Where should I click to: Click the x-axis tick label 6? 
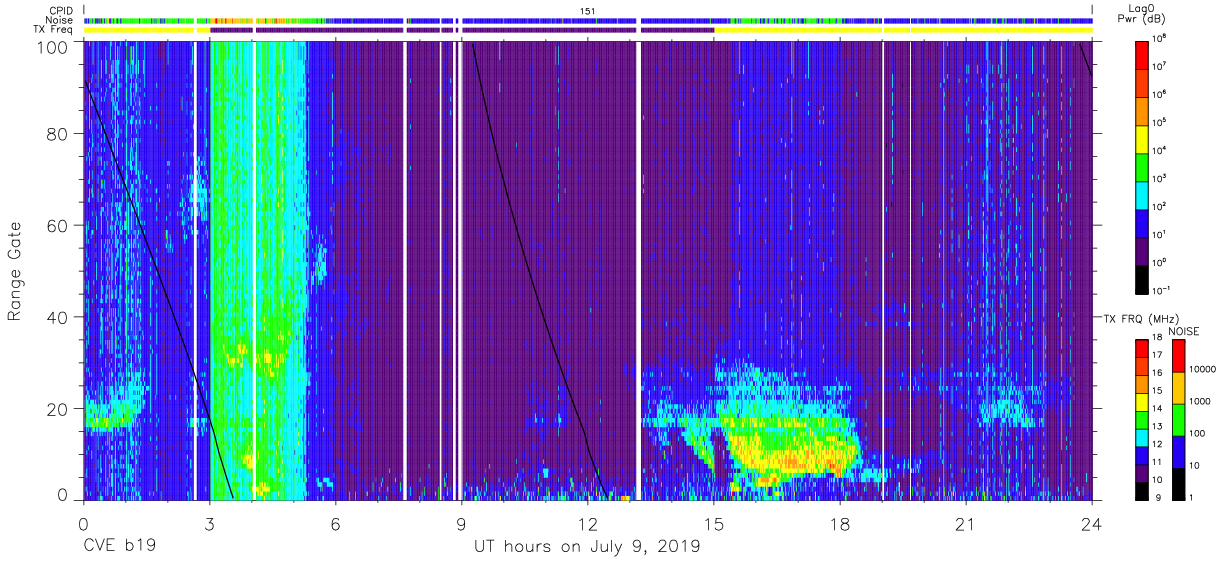click(336, 523)
